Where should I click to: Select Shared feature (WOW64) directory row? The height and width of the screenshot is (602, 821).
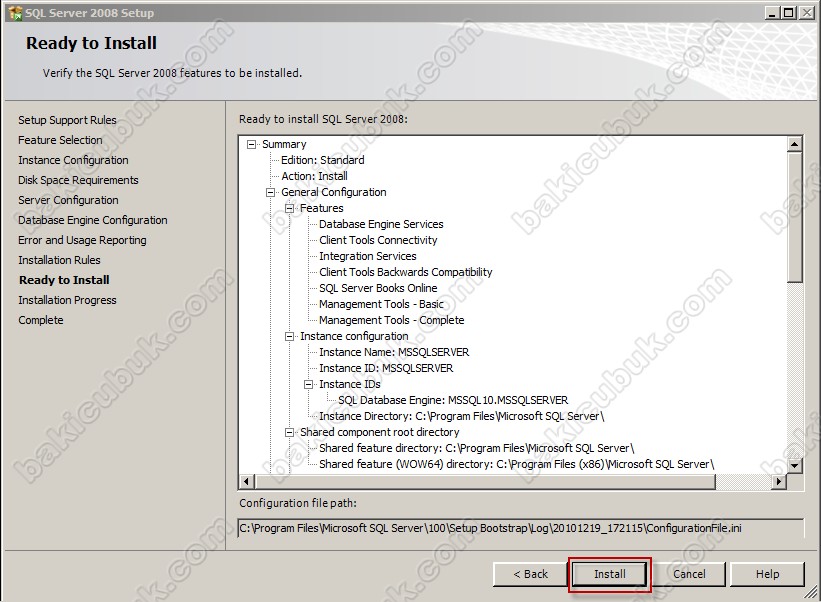coord(517,464)
